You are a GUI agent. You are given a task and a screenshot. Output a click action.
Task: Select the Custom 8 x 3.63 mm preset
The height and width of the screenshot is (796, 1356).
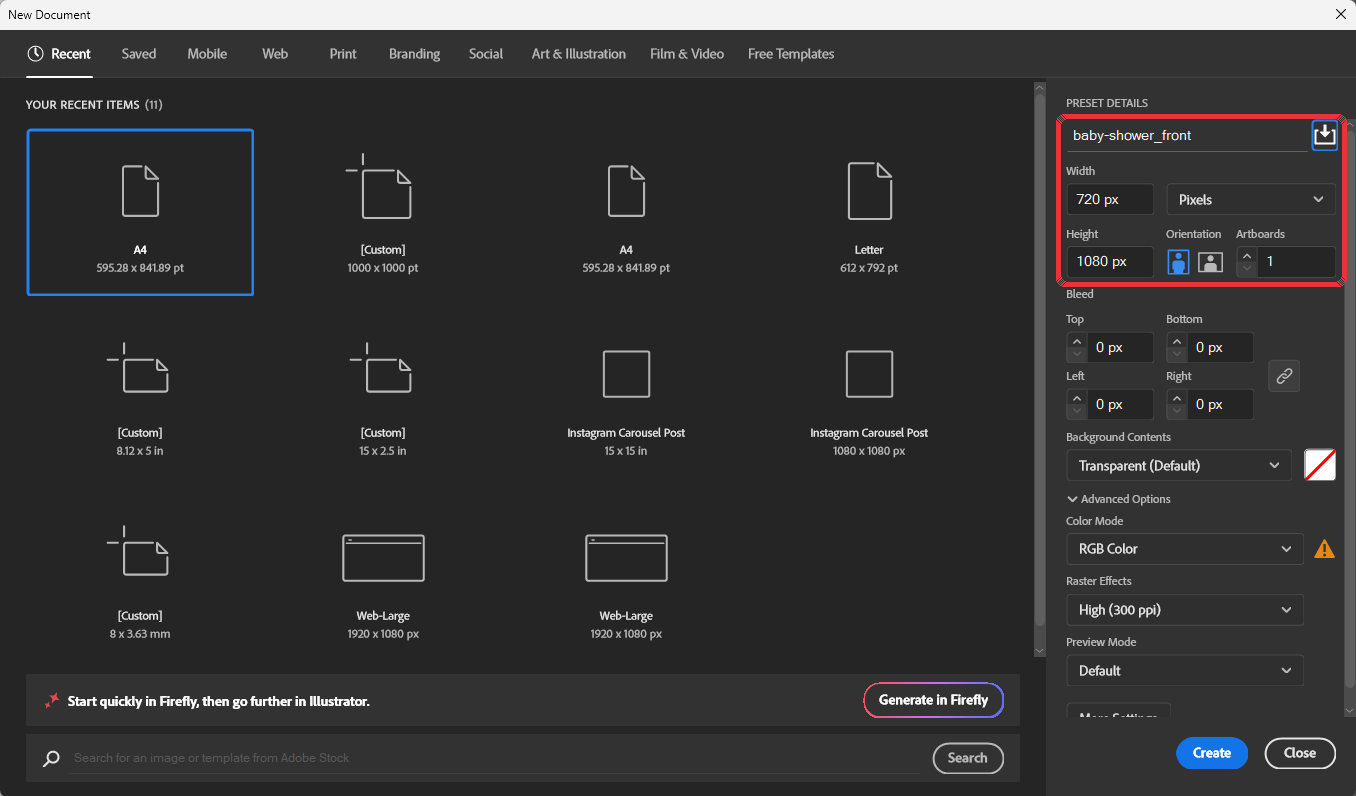(x=140, y=578)
